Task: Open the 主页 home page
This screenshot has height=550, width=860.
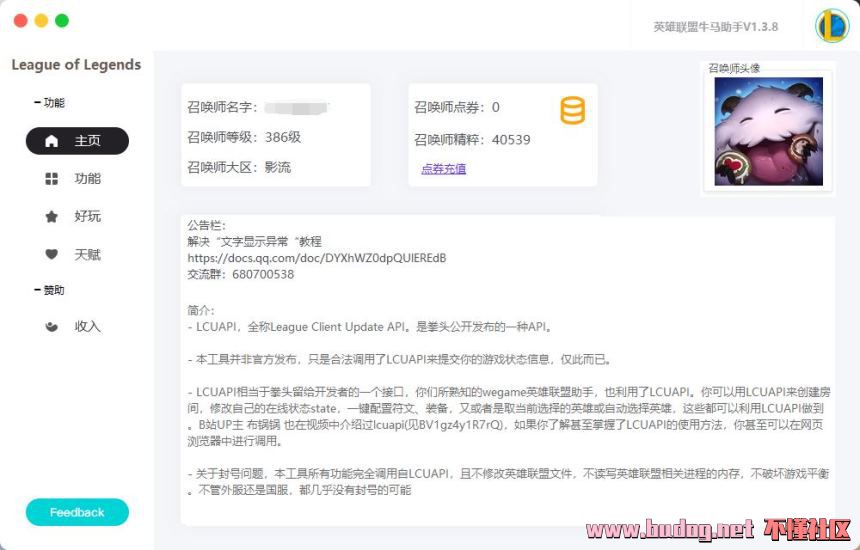Action: [x=77, y=141]
